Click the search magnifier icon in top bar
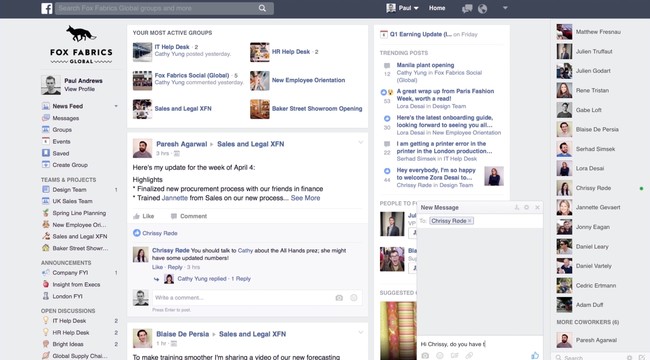Image resolution: width=650 pixels, height=360 pixels. coord(262,8)
